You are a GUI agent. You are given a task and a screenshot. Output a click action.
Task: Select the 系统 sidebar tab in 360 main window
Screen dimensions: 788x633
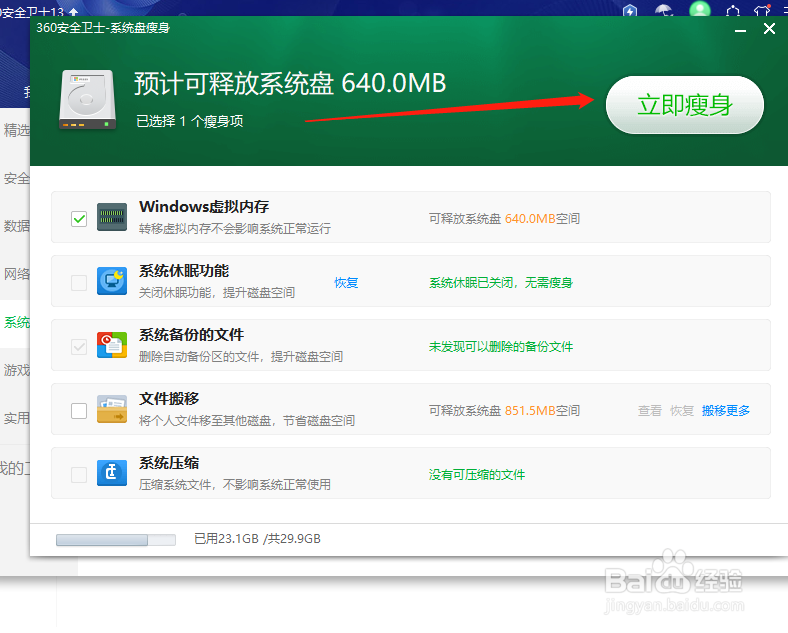[x=15, y=323]
